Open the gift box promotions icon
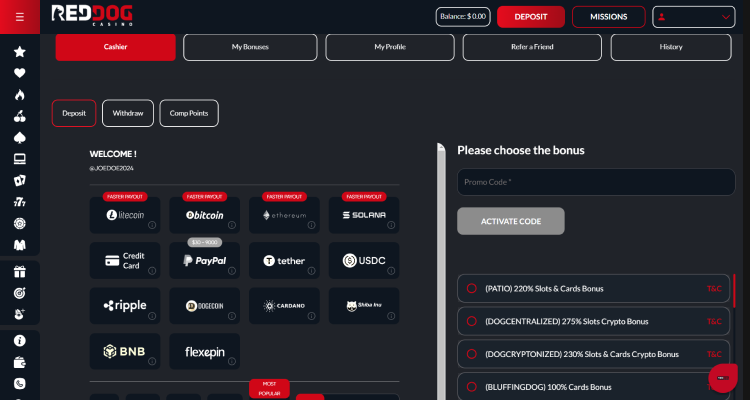This screenshot has width=750, height=400. 20,272
